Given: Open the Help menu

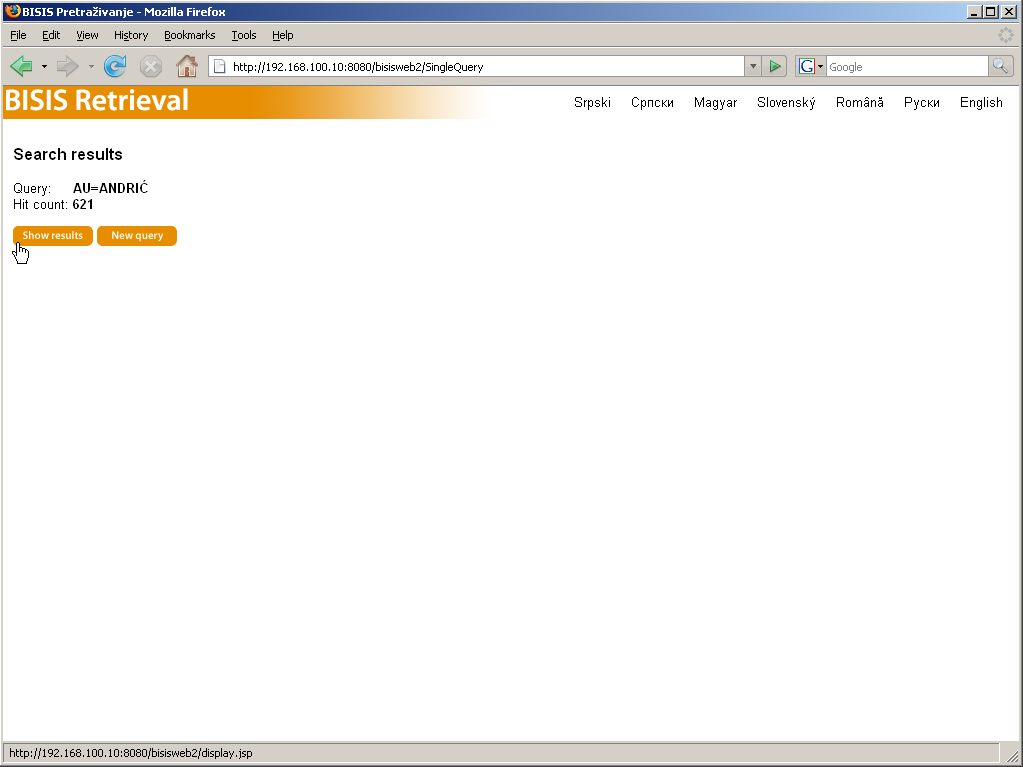Looking at the screenshot, I should click(282, 35).
